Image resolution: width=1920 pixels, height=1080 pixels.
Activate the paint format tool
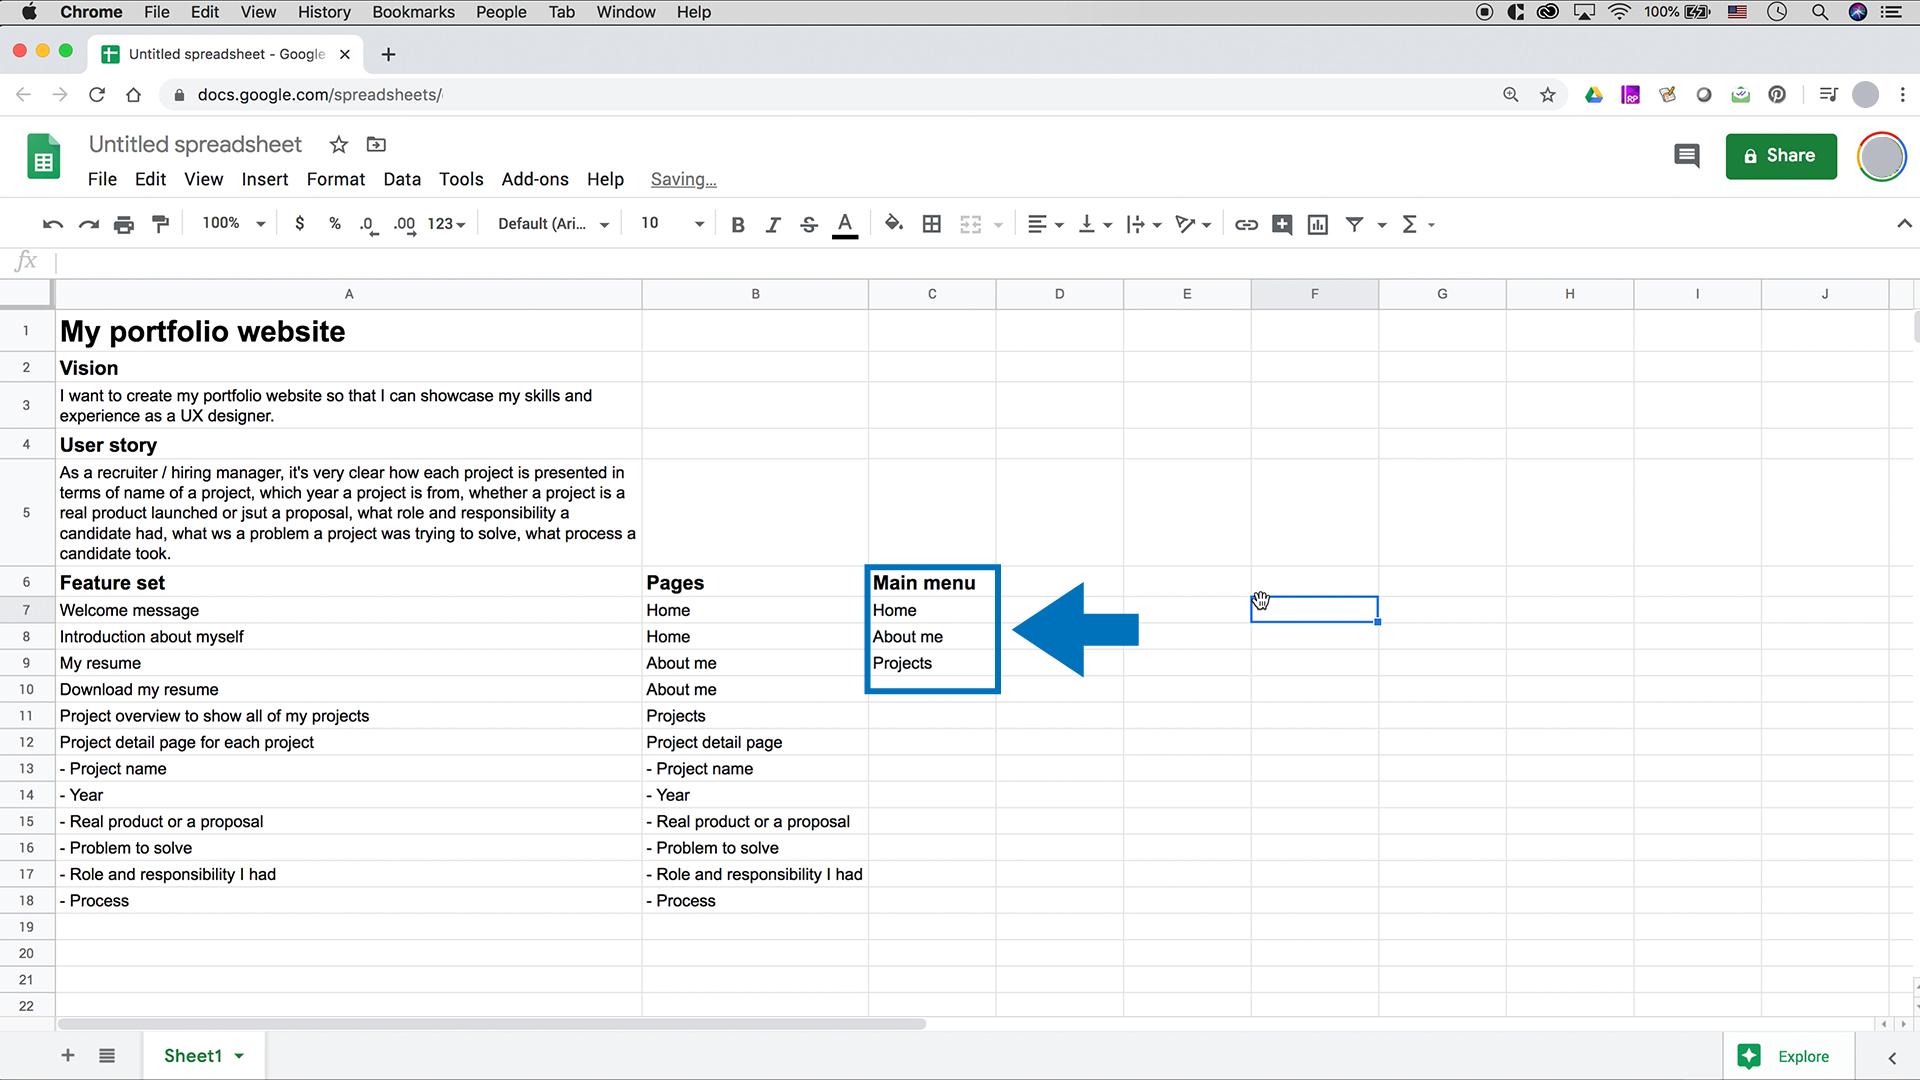(x=160, y=225)
